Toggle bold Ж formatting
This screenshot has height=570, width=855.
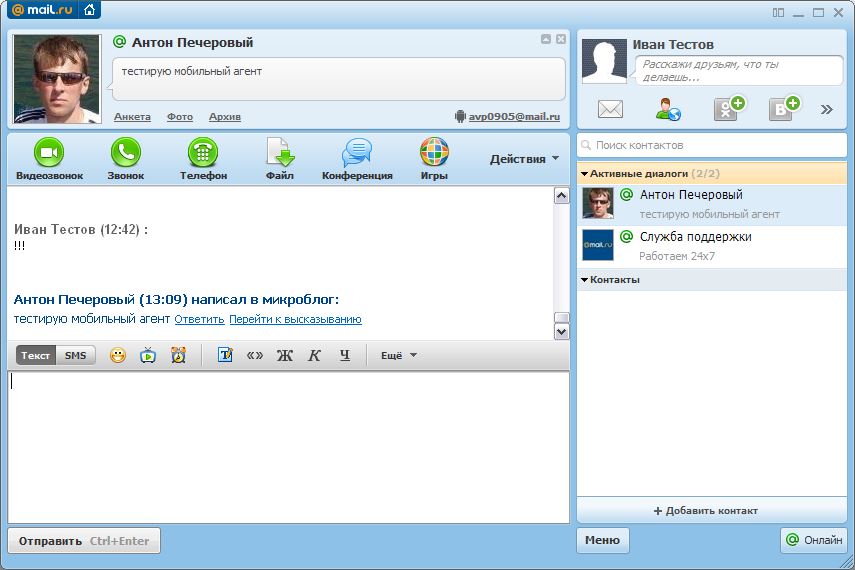[x=285, y=356]
